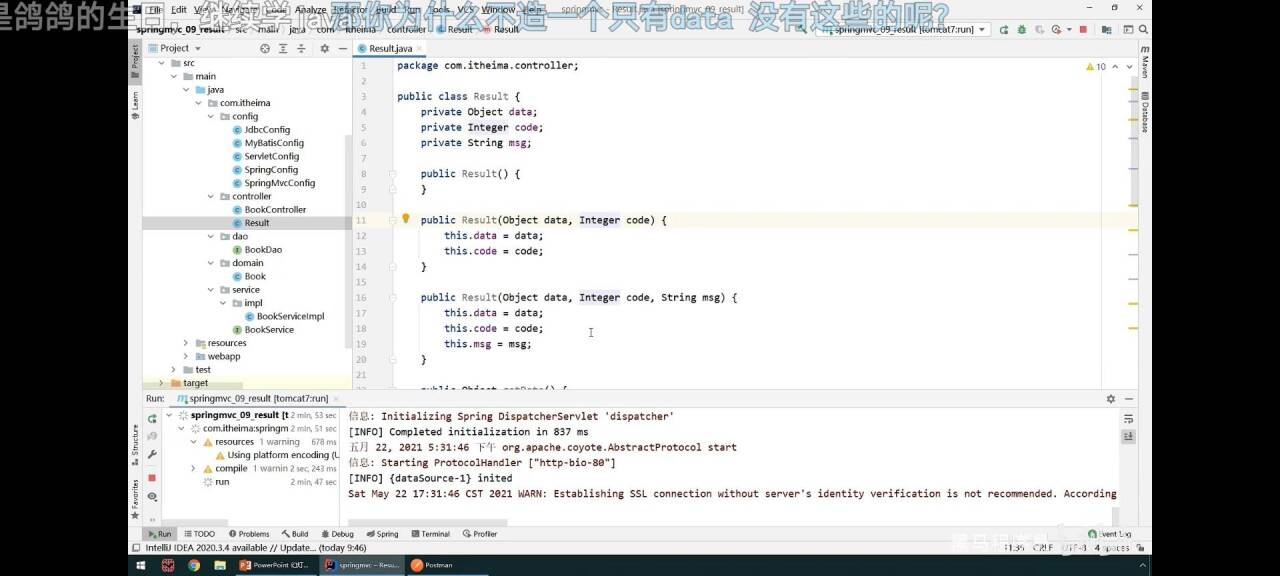Image resolution: width=1280 pixels, height=576 pixels.
Task: Open run configuration dropdown springmvc_09_result
Action: click(904, 30)
